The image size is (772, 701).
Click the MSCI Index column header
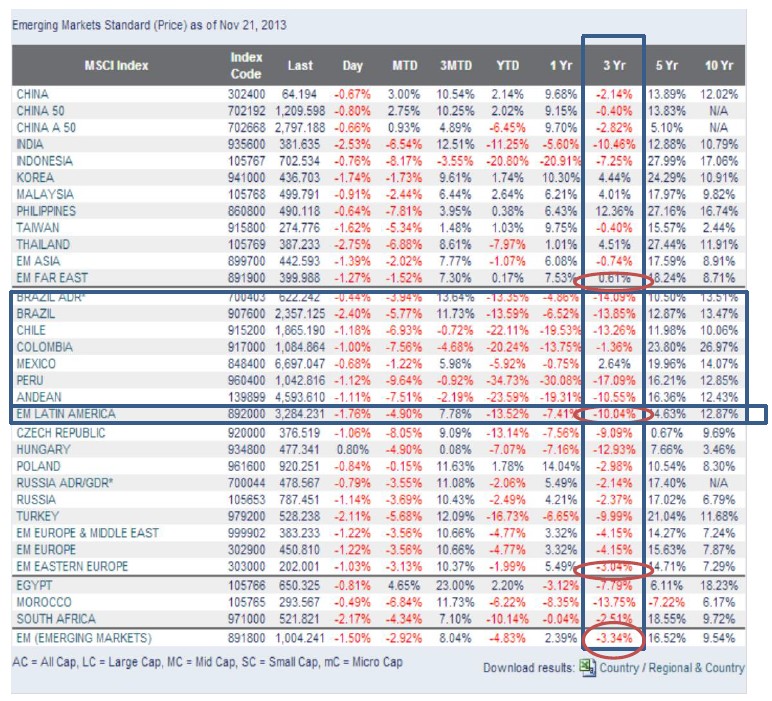tap(116, 65)
